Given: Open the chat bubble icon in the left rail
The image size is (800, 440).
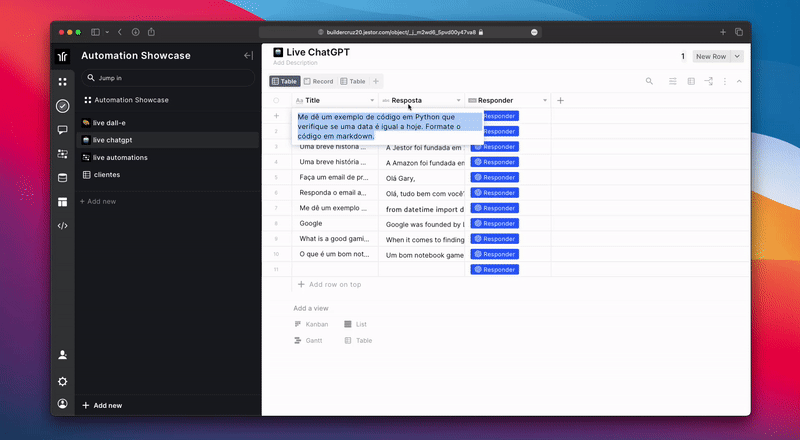Looking at the screenshot, I should tap(62, 130).
